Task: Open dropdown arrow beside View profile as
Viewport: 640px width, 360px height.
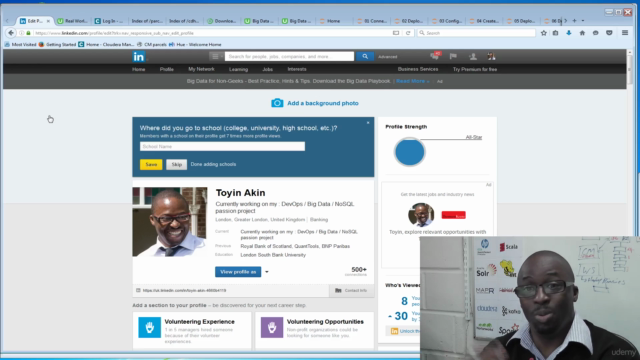Action: (267, 272)
